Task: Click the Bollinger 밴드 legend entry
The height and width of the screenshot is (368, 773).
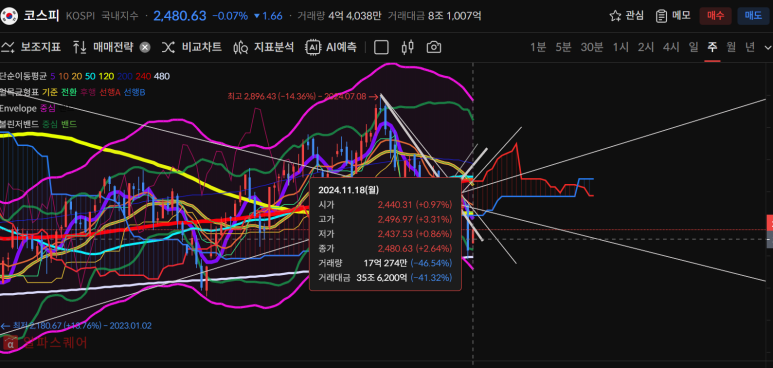Action: click(x=69, y=124)
